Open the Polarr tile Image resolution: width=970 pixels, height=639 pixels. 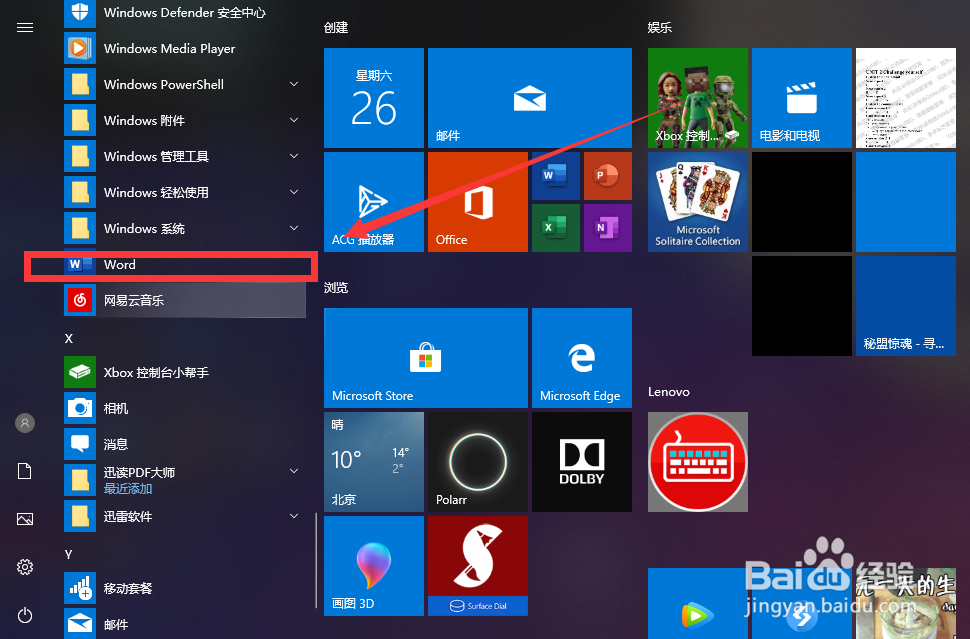(478, 461)
